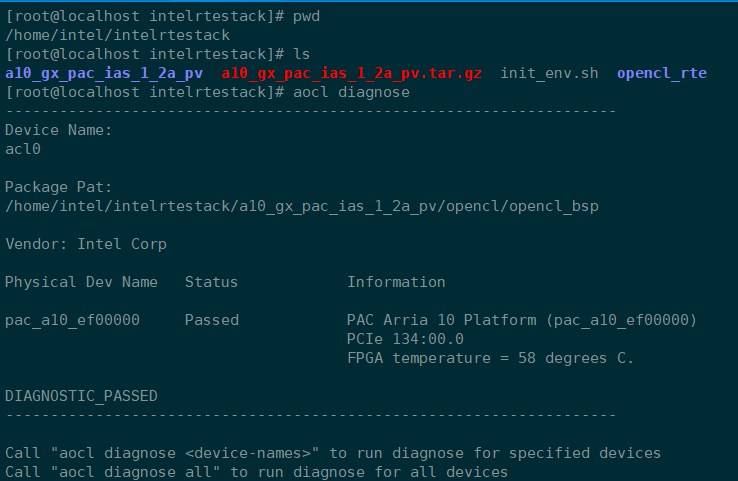Click the pac_a10_ef00000 physical device entry

(x=72, y=320)
